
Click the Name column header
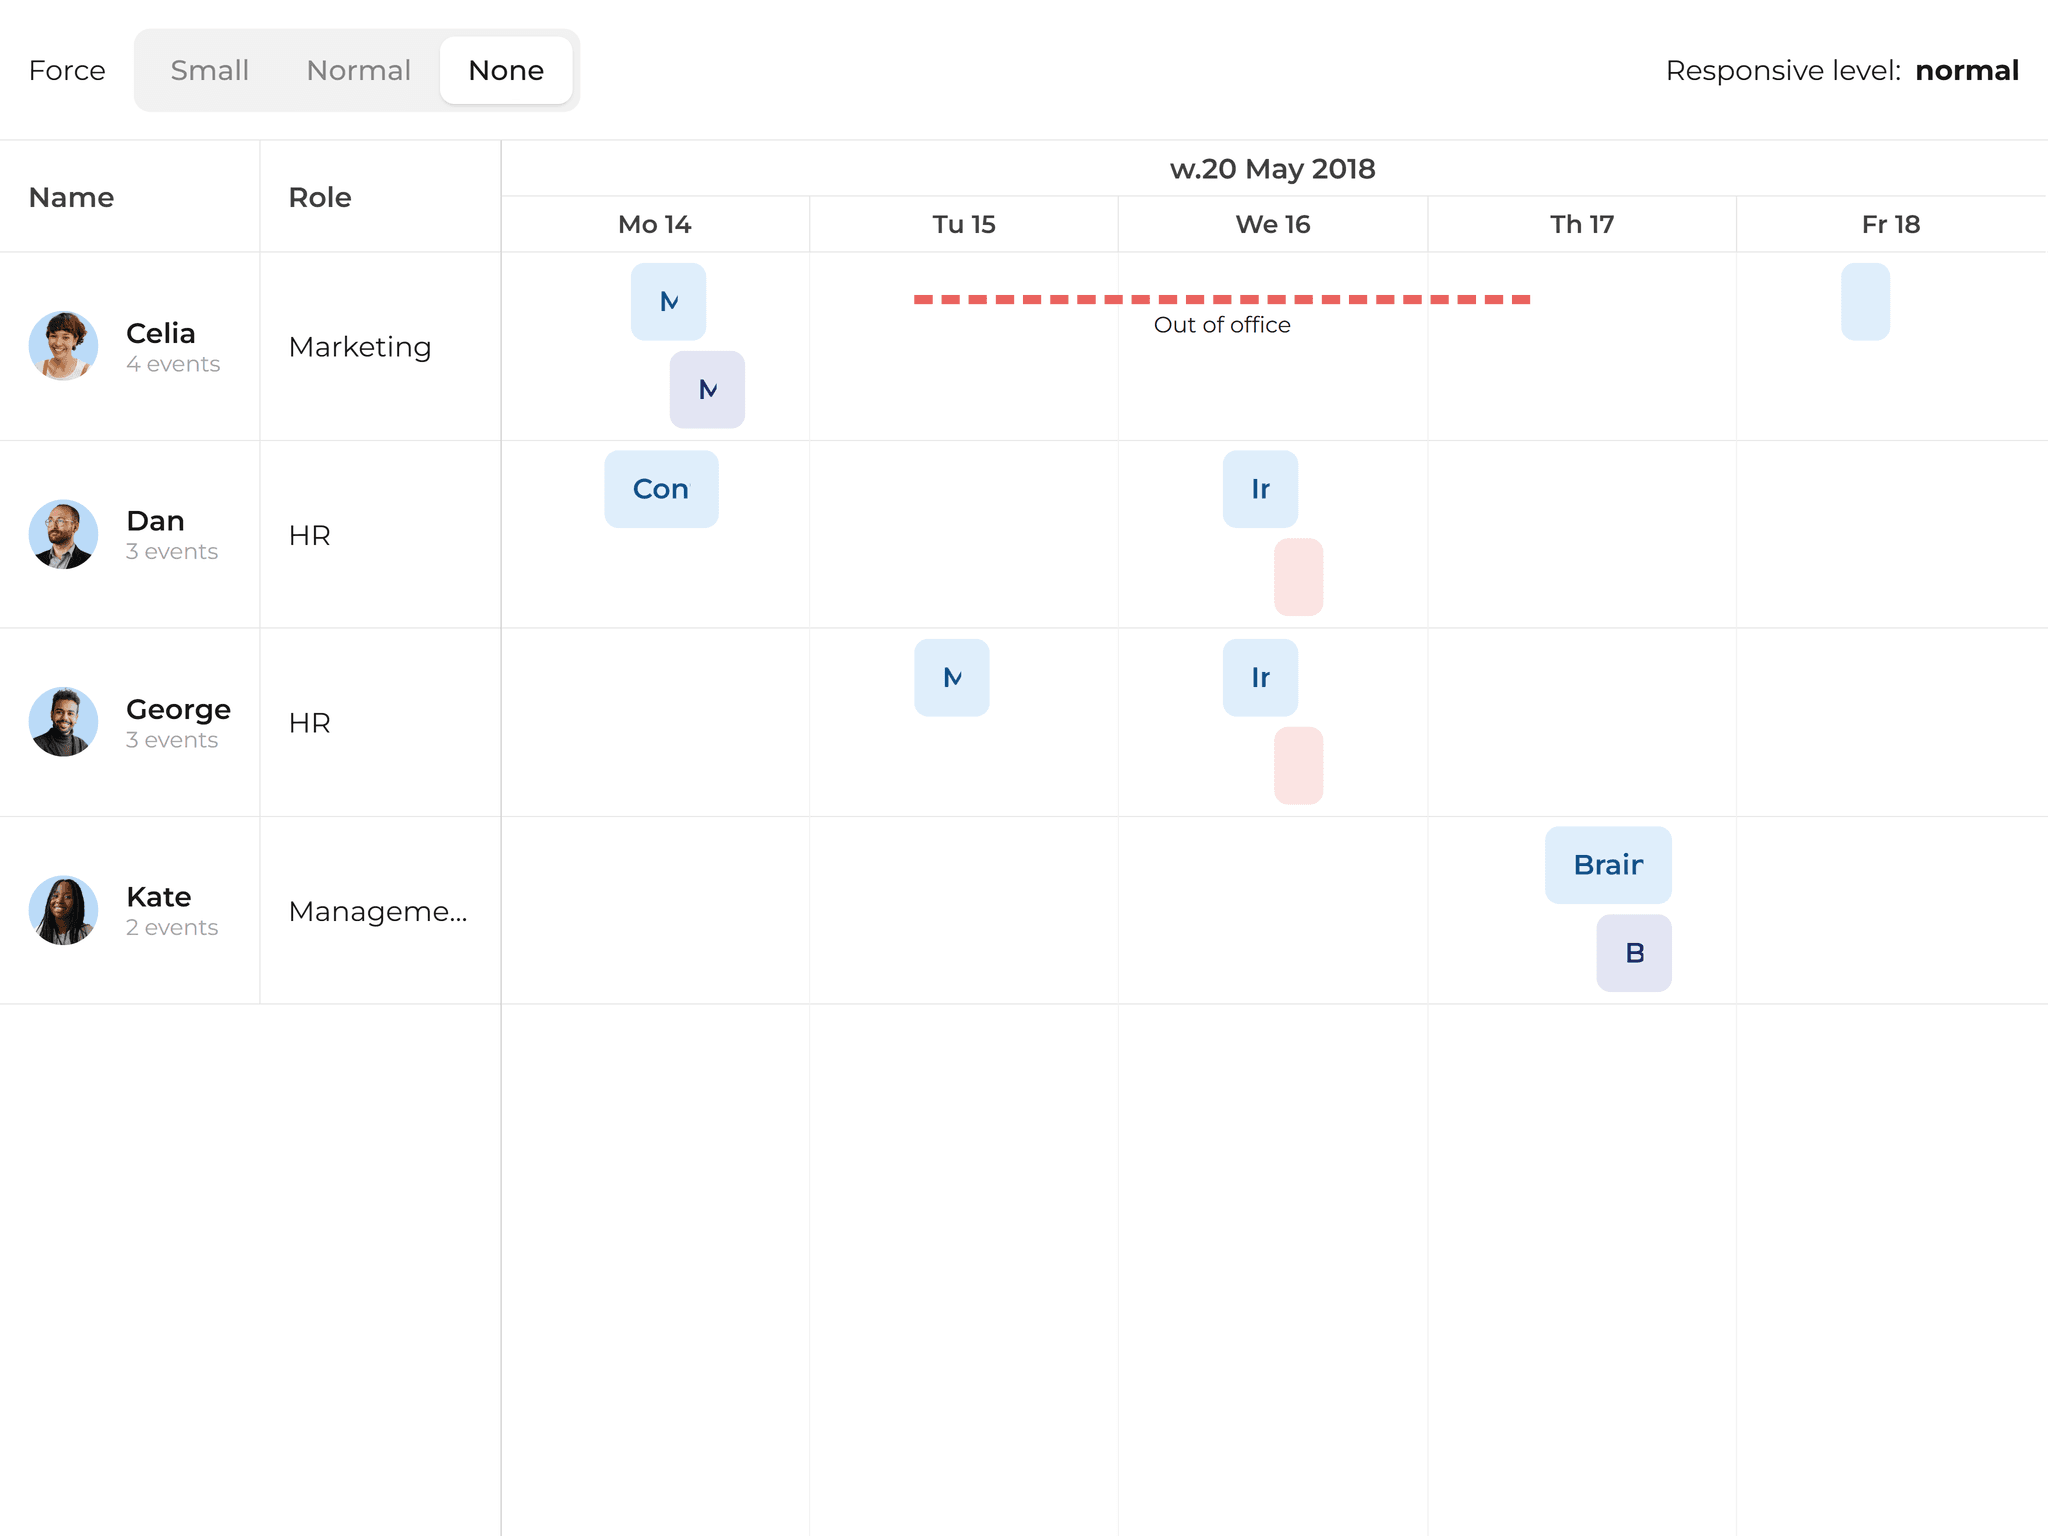pyautogui.click(x=71, y=197)
